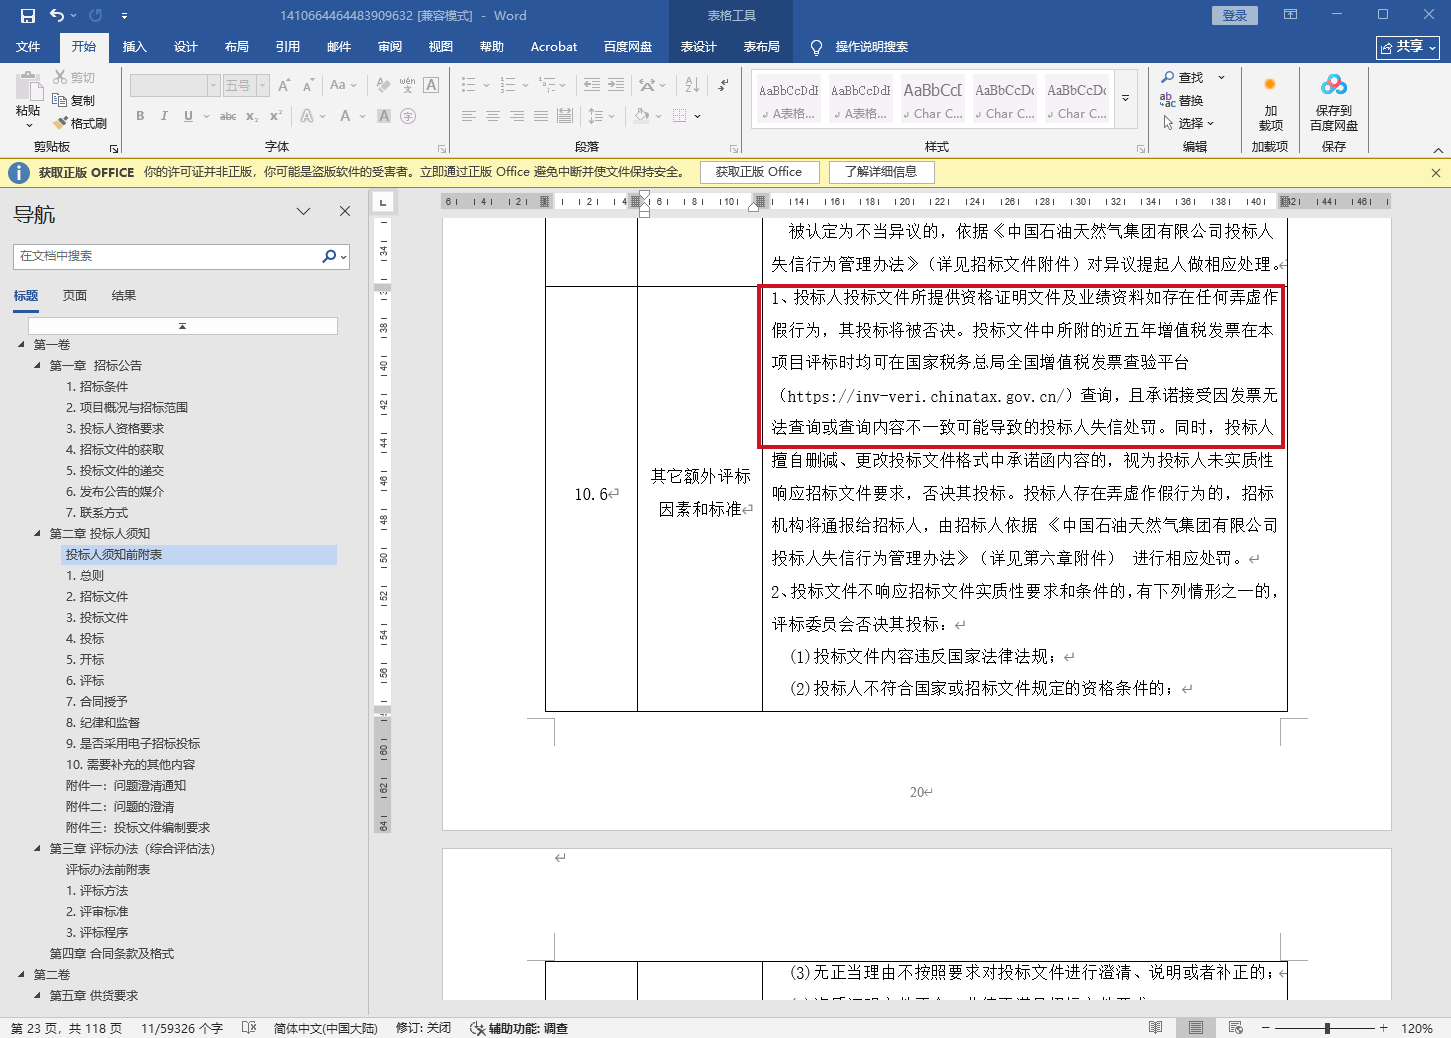Align the paragraph to the left
Image resolution: width=1451 pixels, height=1038 pixels.
468,116
